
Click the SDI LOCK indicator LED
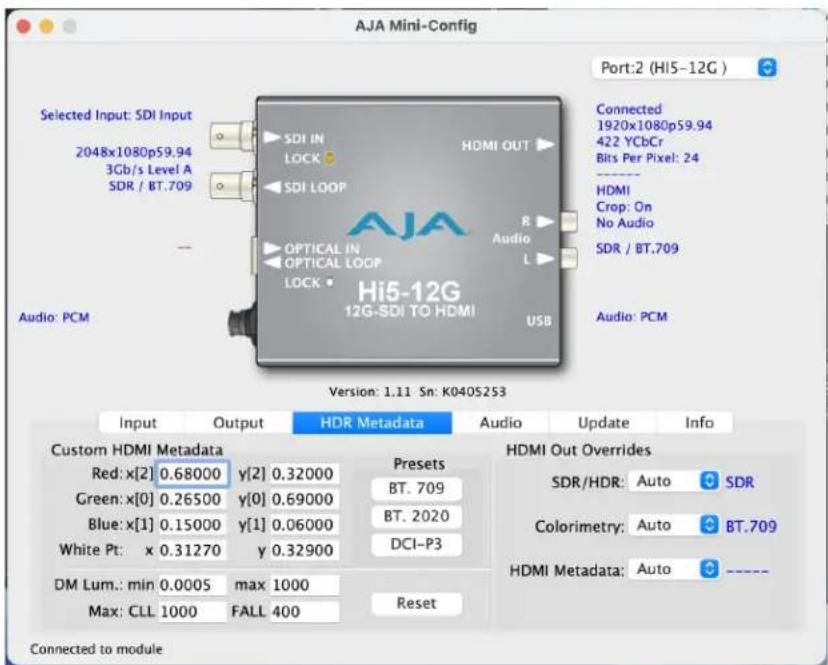click(x=329, y=158)
